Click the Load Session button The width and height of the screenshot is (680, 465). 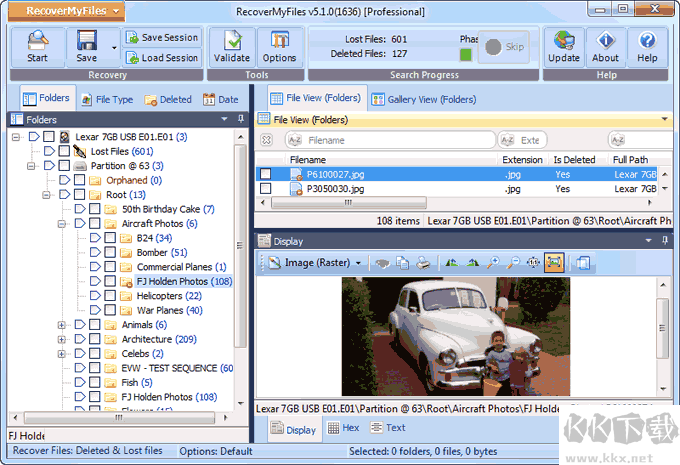[x=162, y=58]
